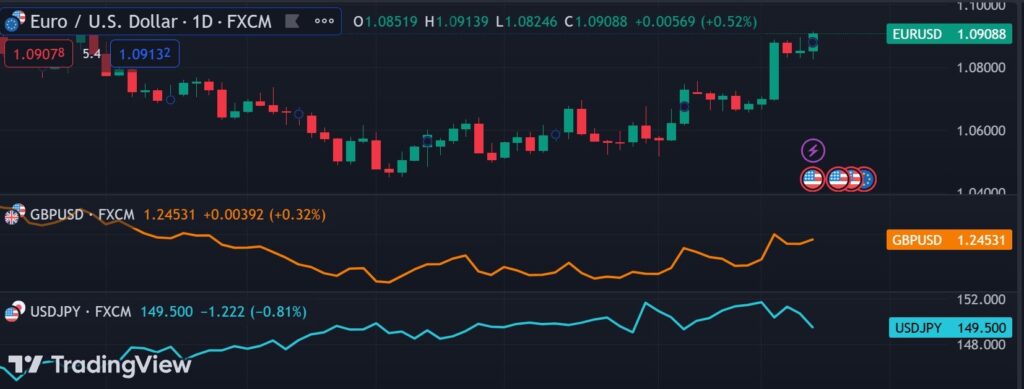Click the EUR/USD flag pair icon
The width and height of the screenshot is (1024, 389).
[14, 22]
